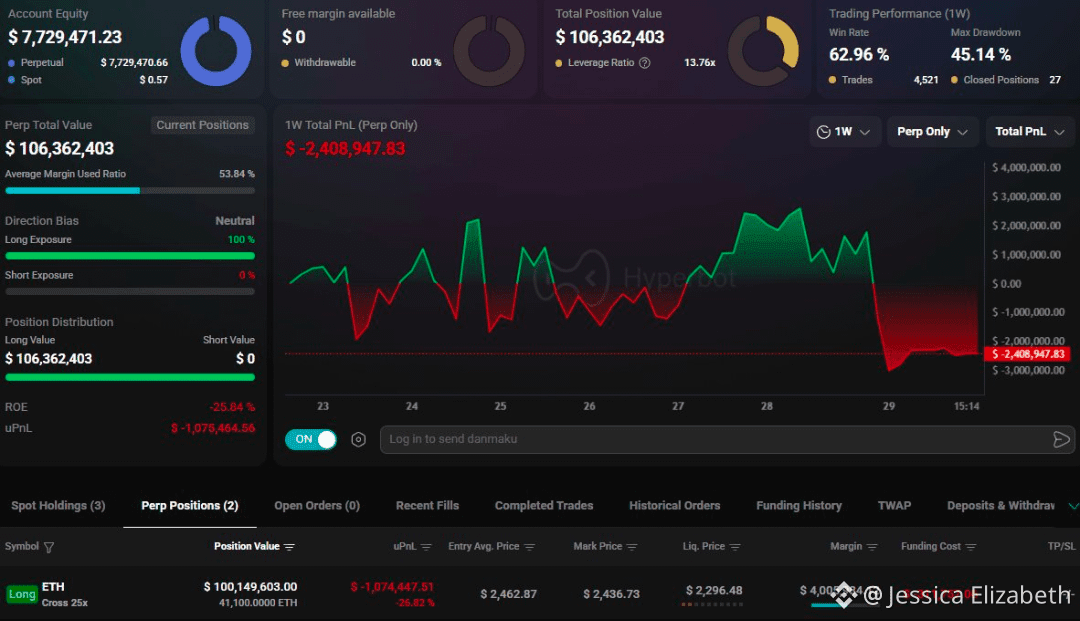Click the Log in to send danmaku field

click(726, 439)
